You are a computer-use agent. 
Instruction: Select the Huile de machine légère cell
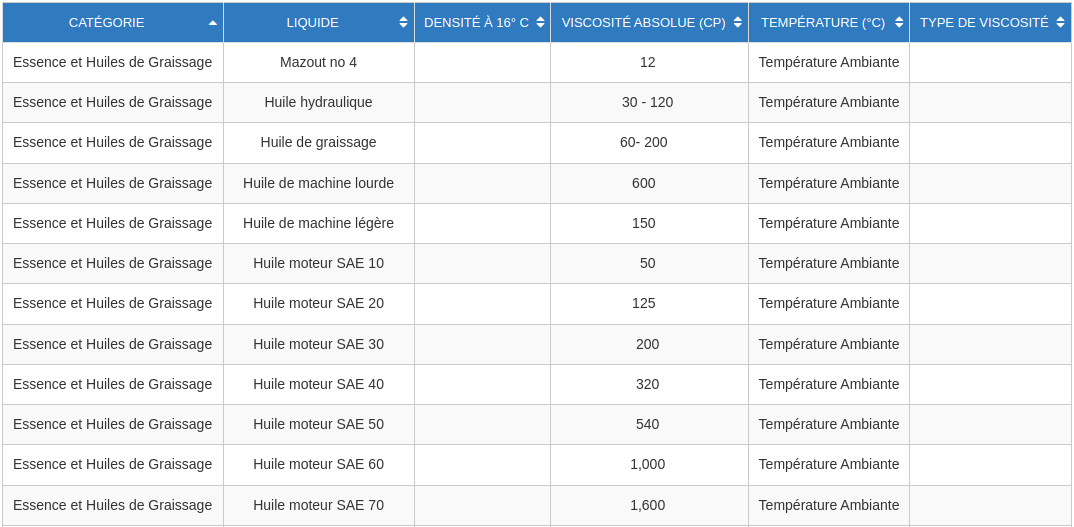[x=319, y=223]
